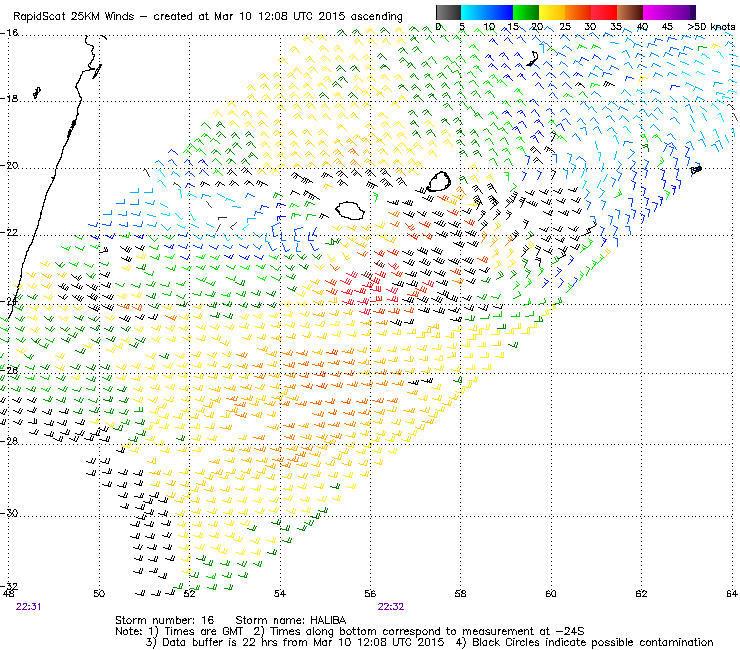
Task: Click the longitude label '52'
Action: (x=189, y=593)
